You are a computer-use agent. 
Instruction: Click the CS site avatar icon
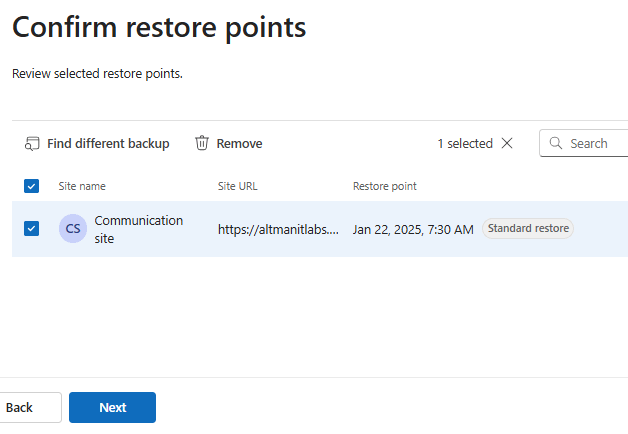73,229
